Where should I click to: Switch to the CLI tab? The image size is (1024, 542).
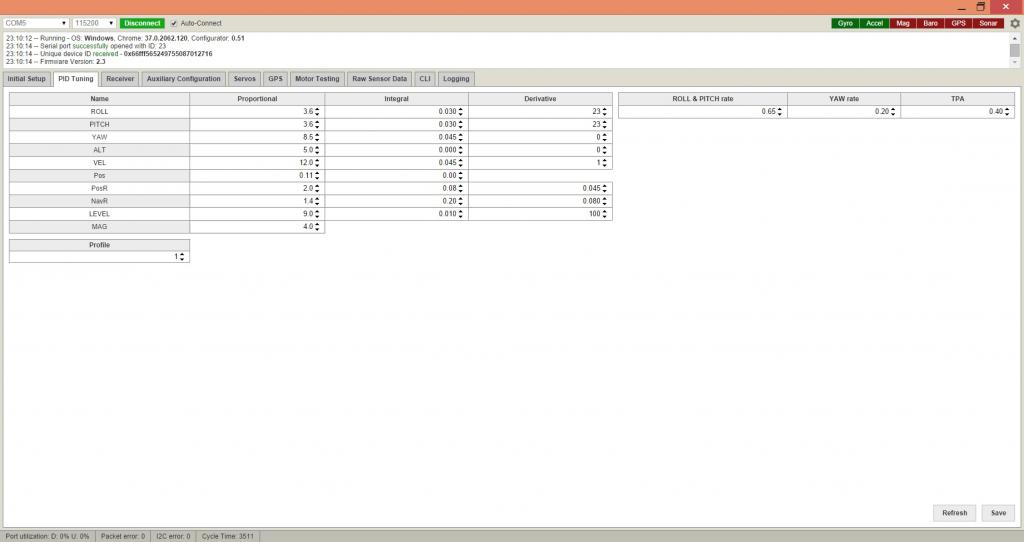(425, 78)
